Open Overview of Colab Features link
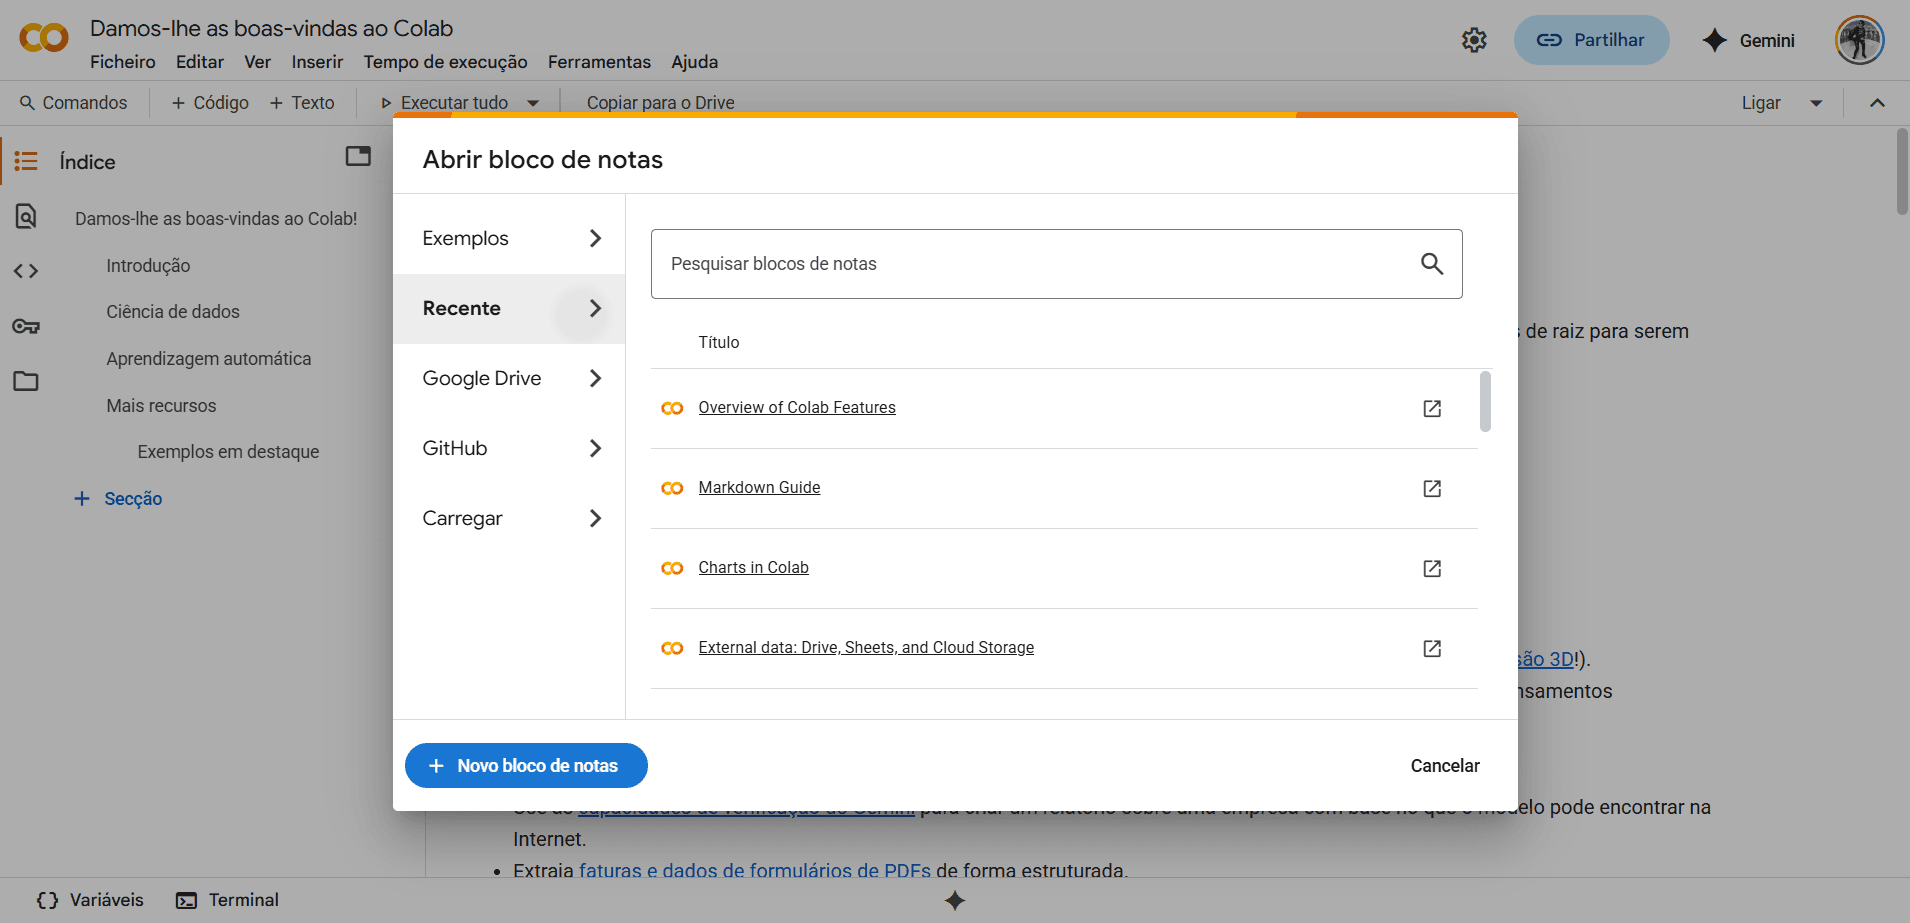The width and height of the screenshot is (1910, 923). [x=797, y=407]
